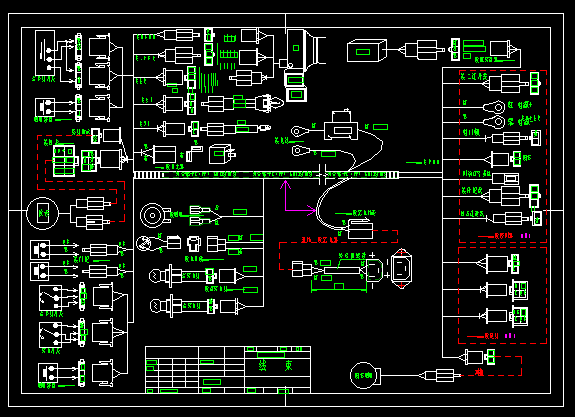Select the upper ring terminal near center relay
The width and height of the screenshot is (575, 417).
[300, 131]
